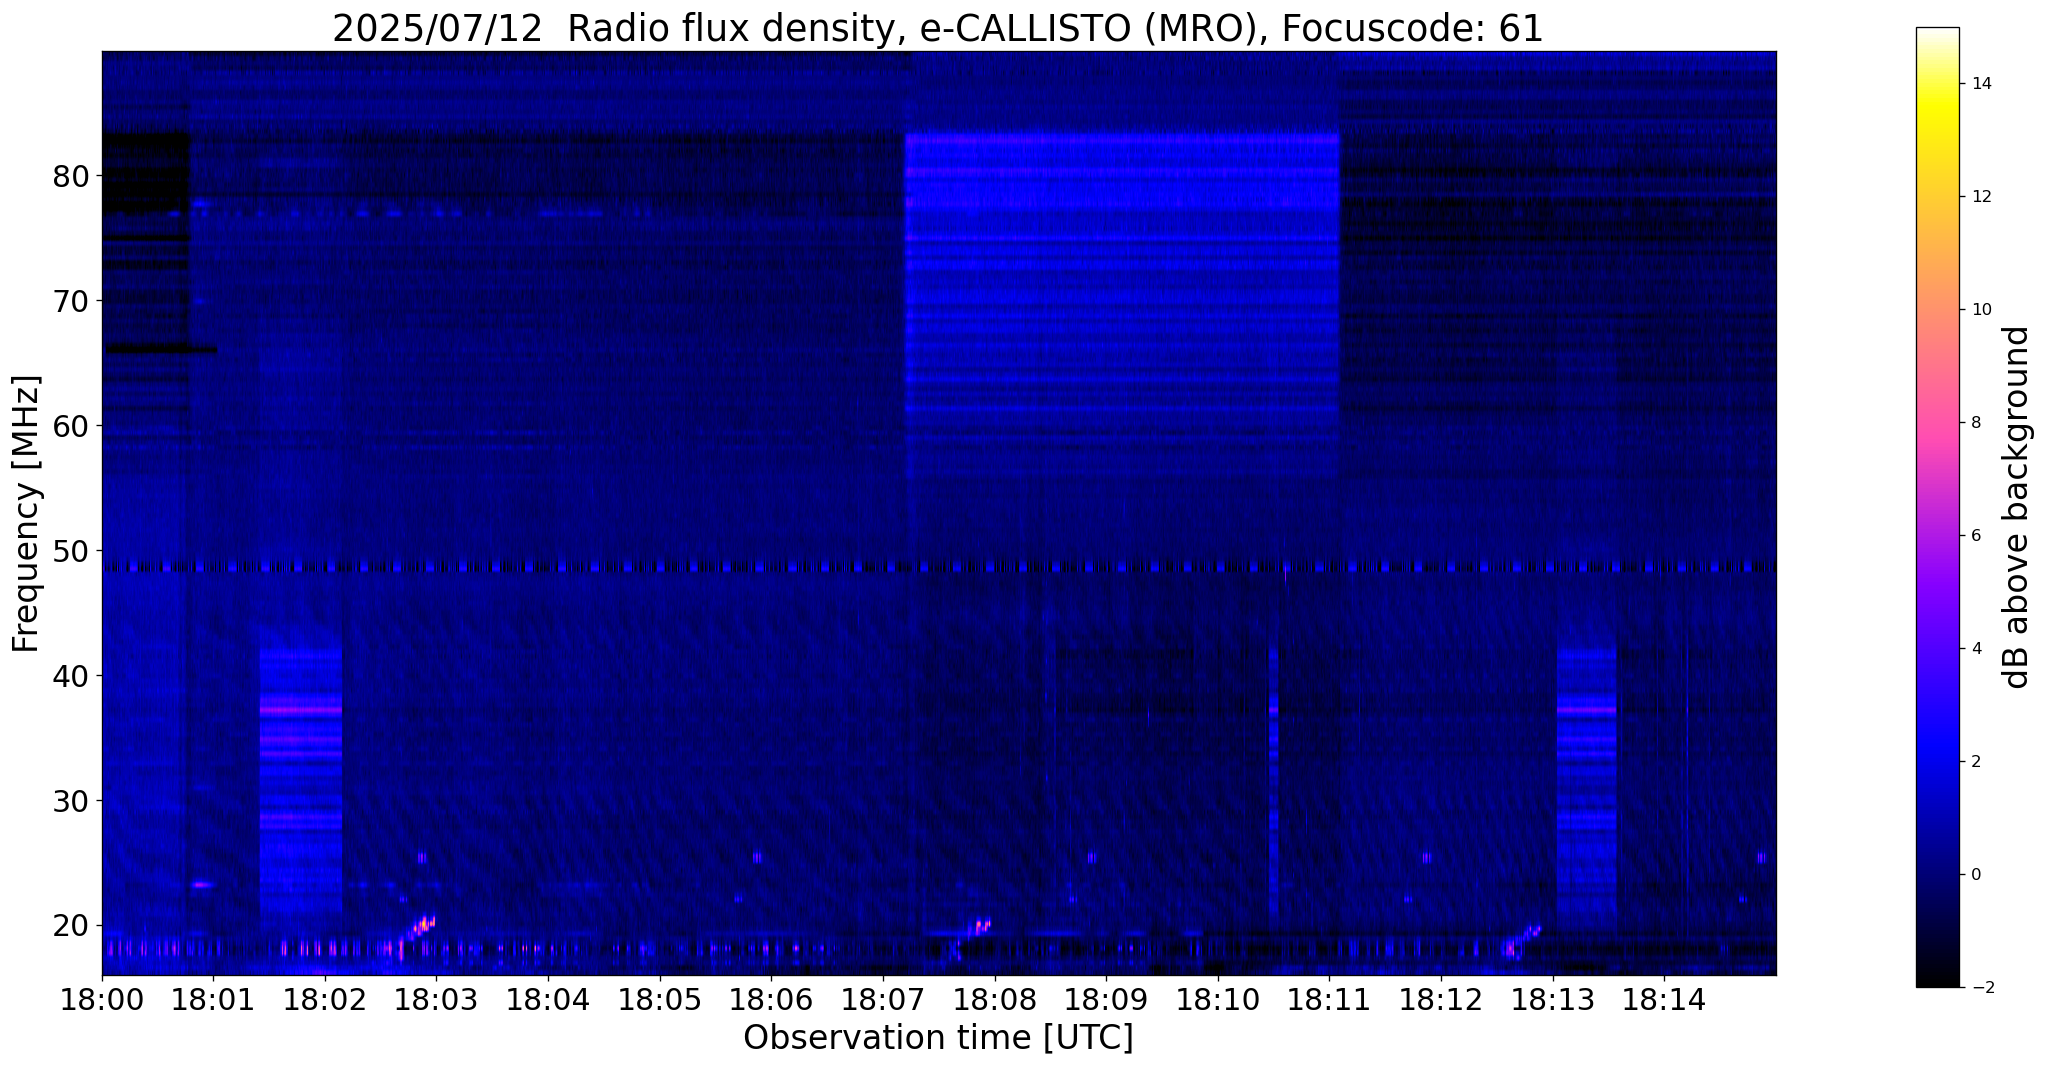Click the 18:05 time tick label

click(659, 1000)
